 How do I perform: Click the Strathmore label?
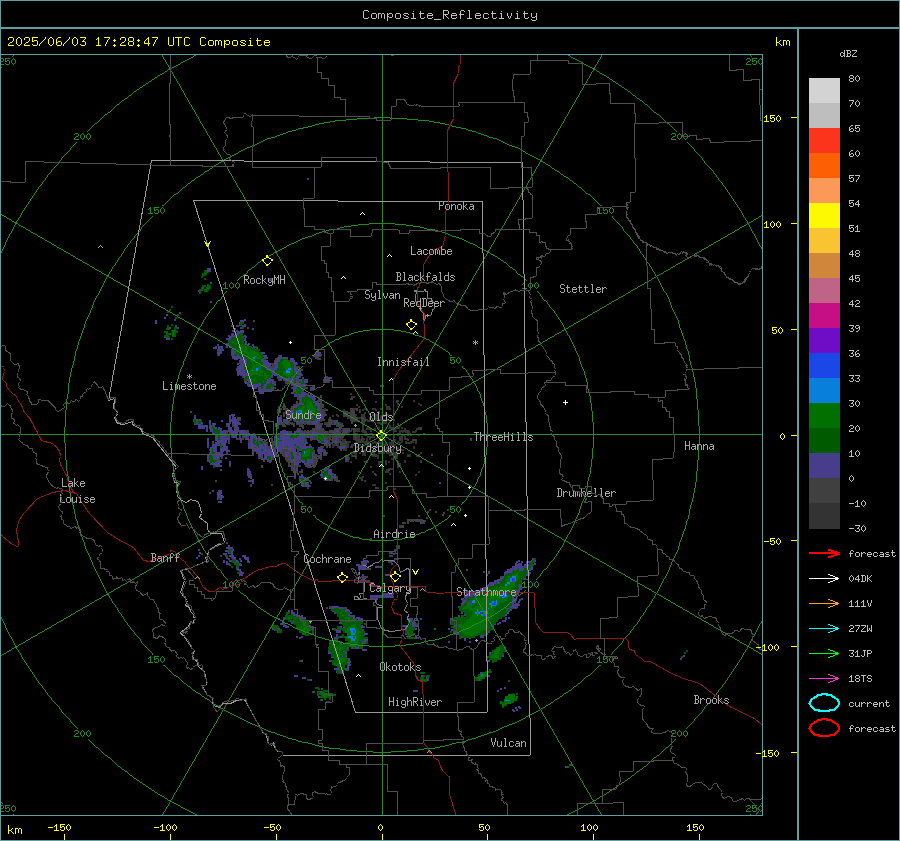click(x=486, y=592)
